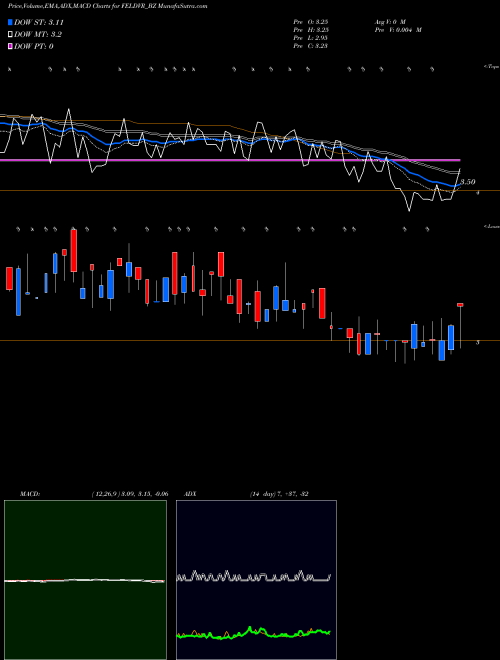
Task: Select the 'DOW ST: 3.11' legend text
Action: [39, 22]
